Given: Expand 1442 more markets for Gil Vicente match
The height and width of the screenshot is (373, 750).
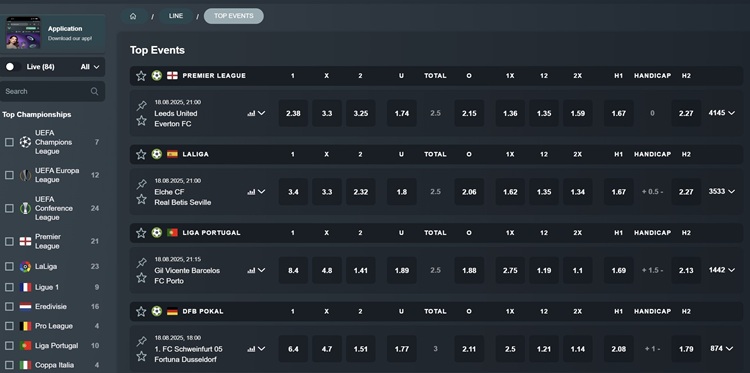Looking at the screenshot, I should click(722, 270).
